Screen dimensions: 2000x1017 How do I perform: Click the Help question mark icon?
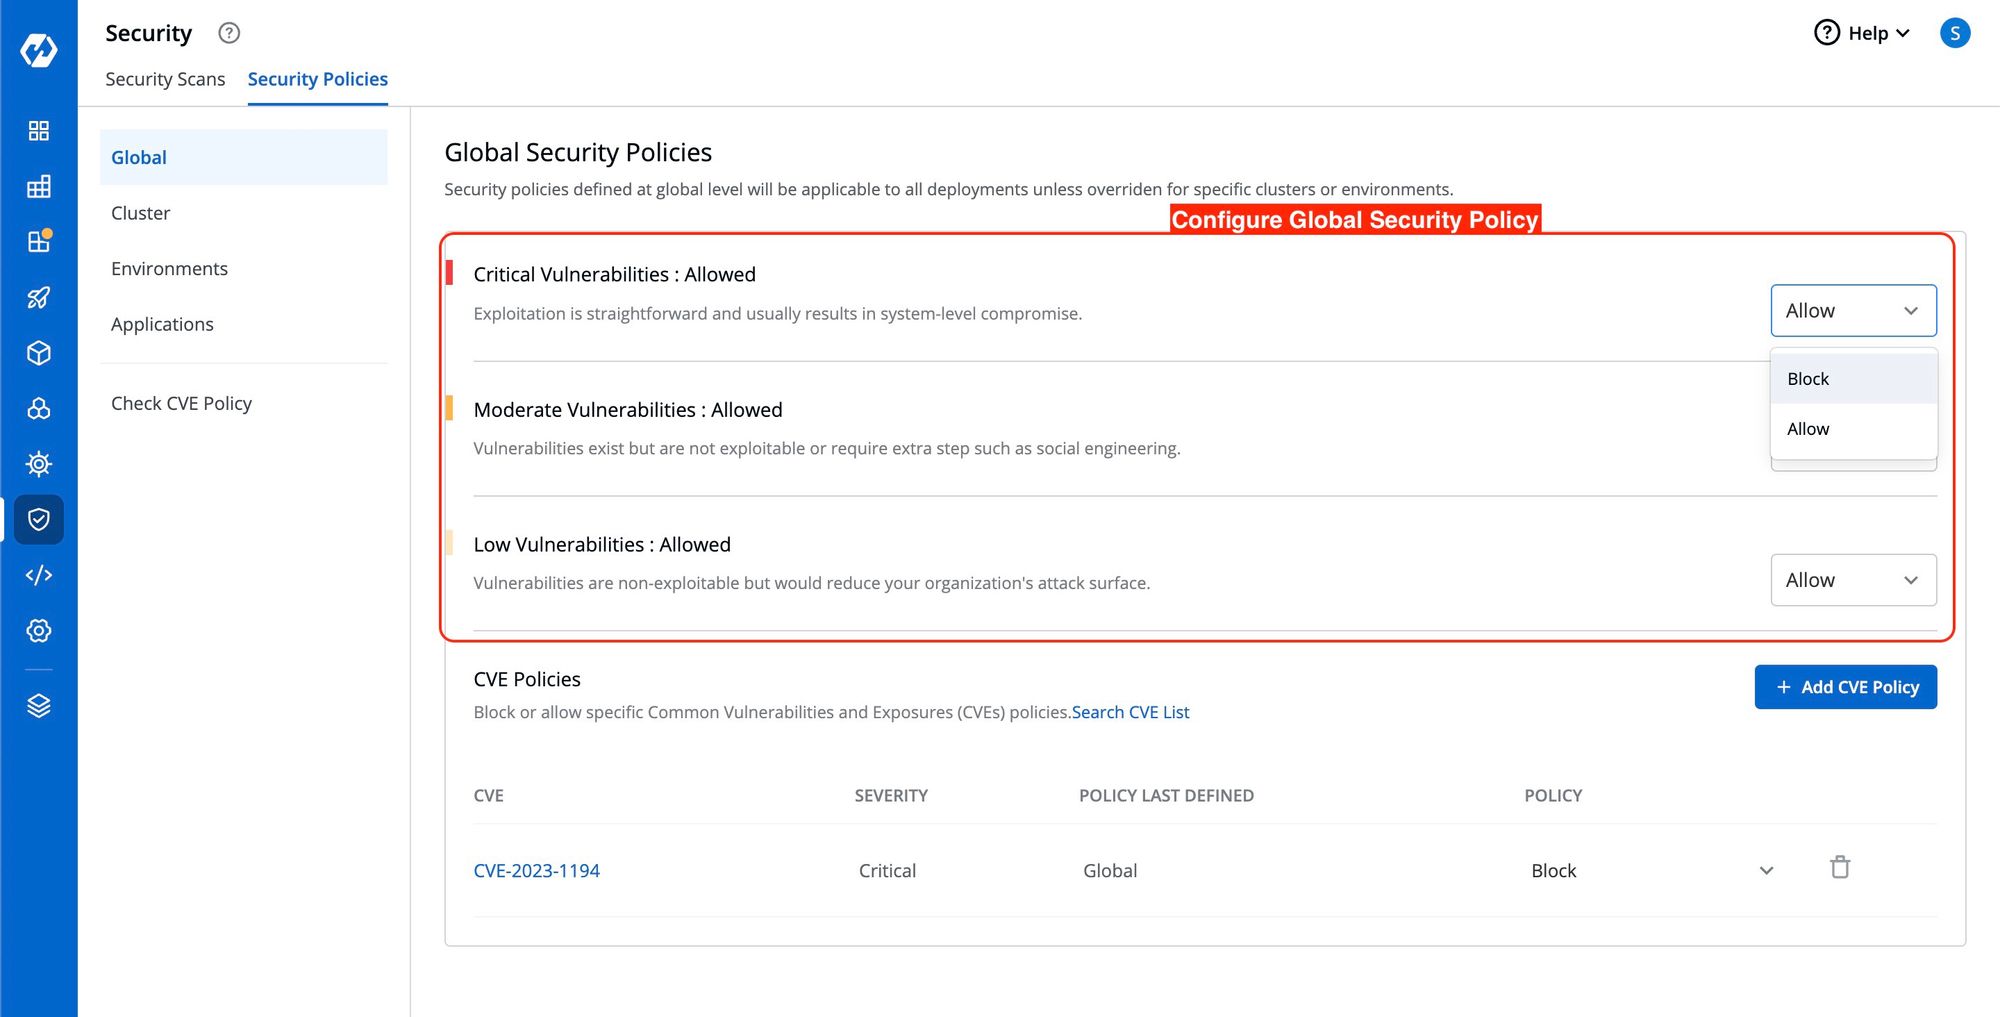(1826, 33)
